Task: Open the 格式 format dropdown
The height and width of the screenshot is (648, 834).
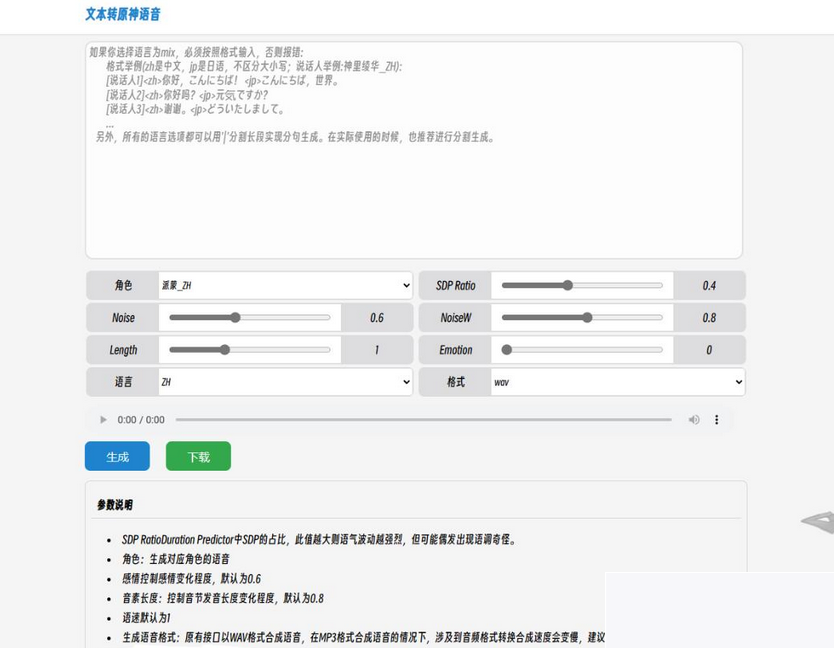Action: [617, 382]
